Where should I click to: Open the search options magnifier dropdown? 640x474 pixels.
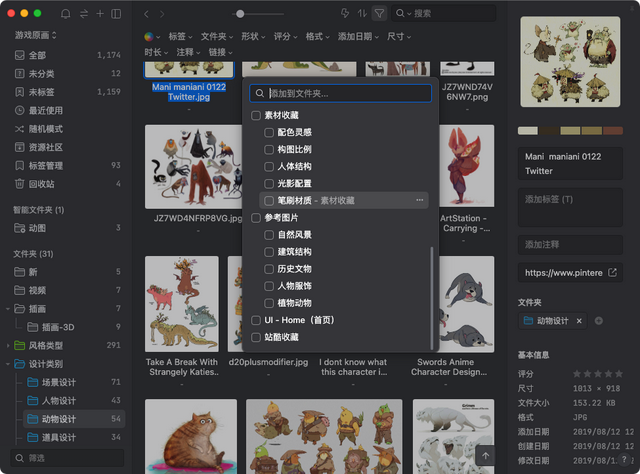tap(403, 13)
